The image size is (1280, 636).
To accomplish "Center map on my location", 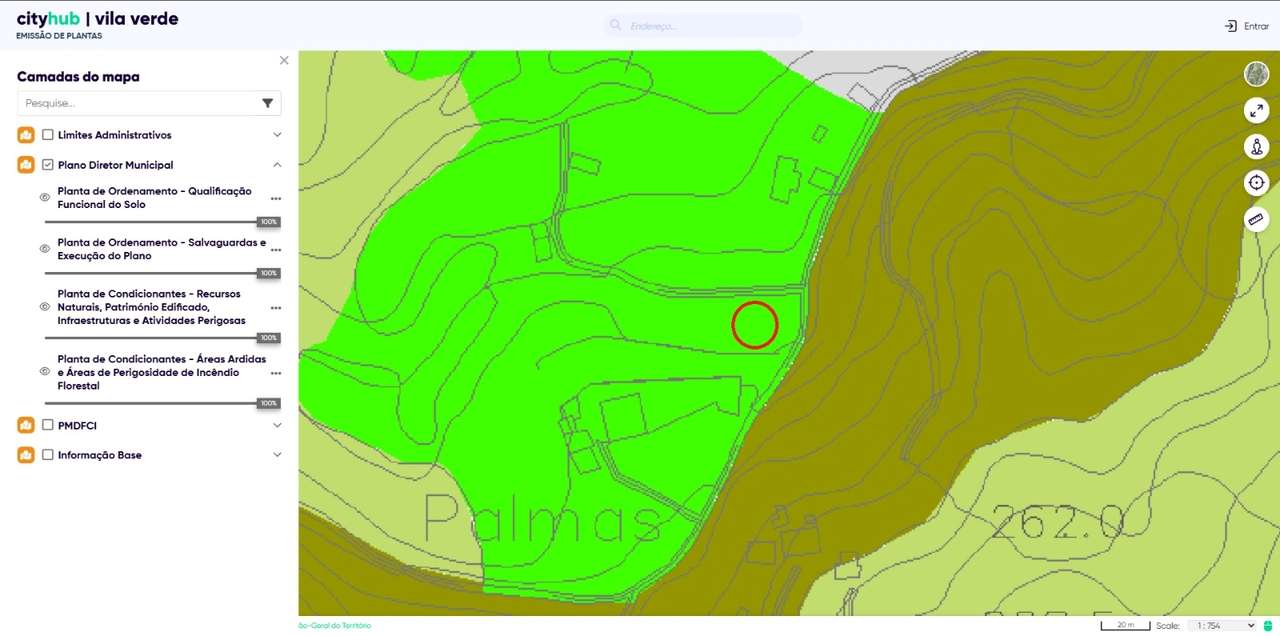I will [1256, 182].
